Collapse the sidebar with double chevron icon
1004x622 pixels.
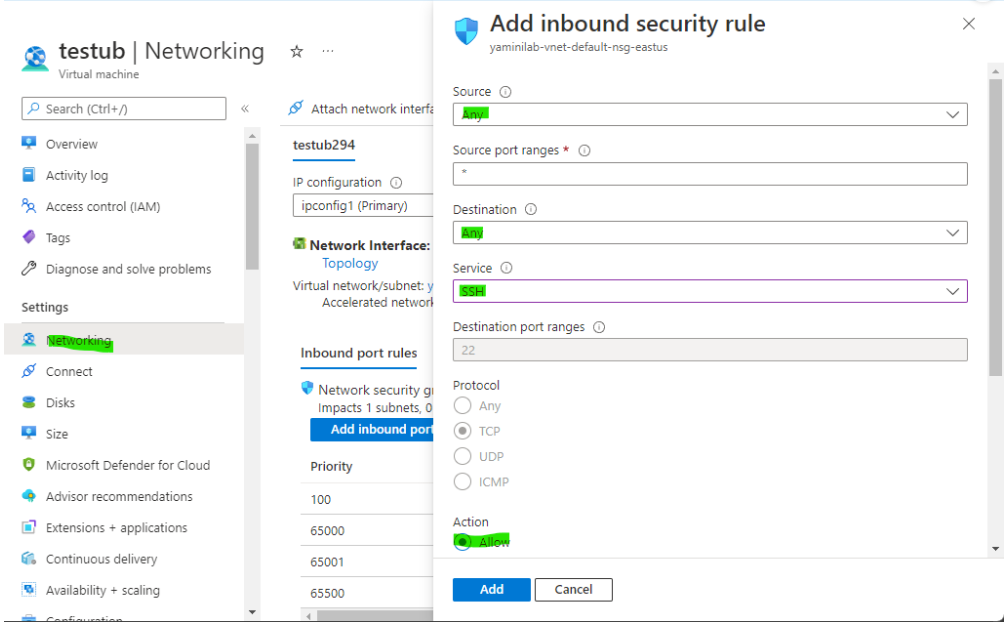click(245, 109)
